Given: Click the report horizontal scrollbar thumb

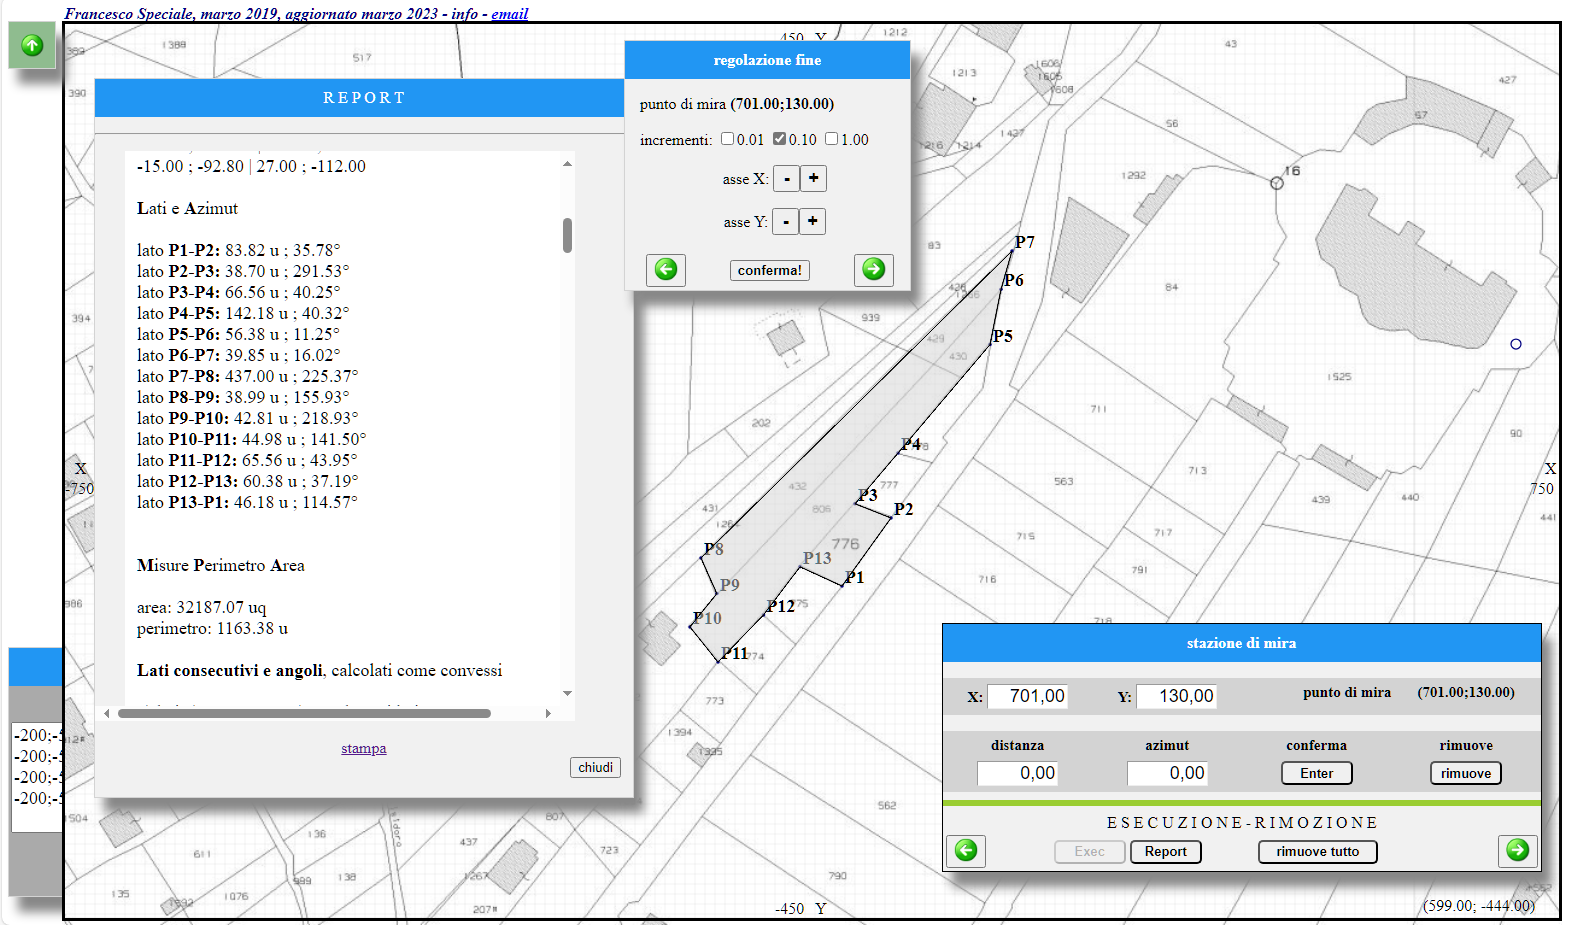Looking at the screenshot, I should (x=304, y=713).
